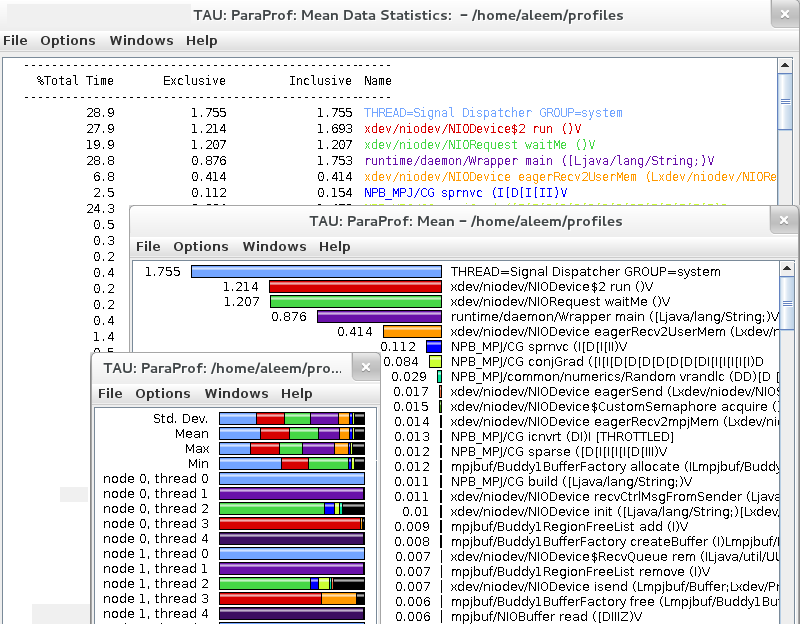Click the yellow conjGrad 0.084 bar
This screenshot has height=624, width=800.
[x=435, y=362]
